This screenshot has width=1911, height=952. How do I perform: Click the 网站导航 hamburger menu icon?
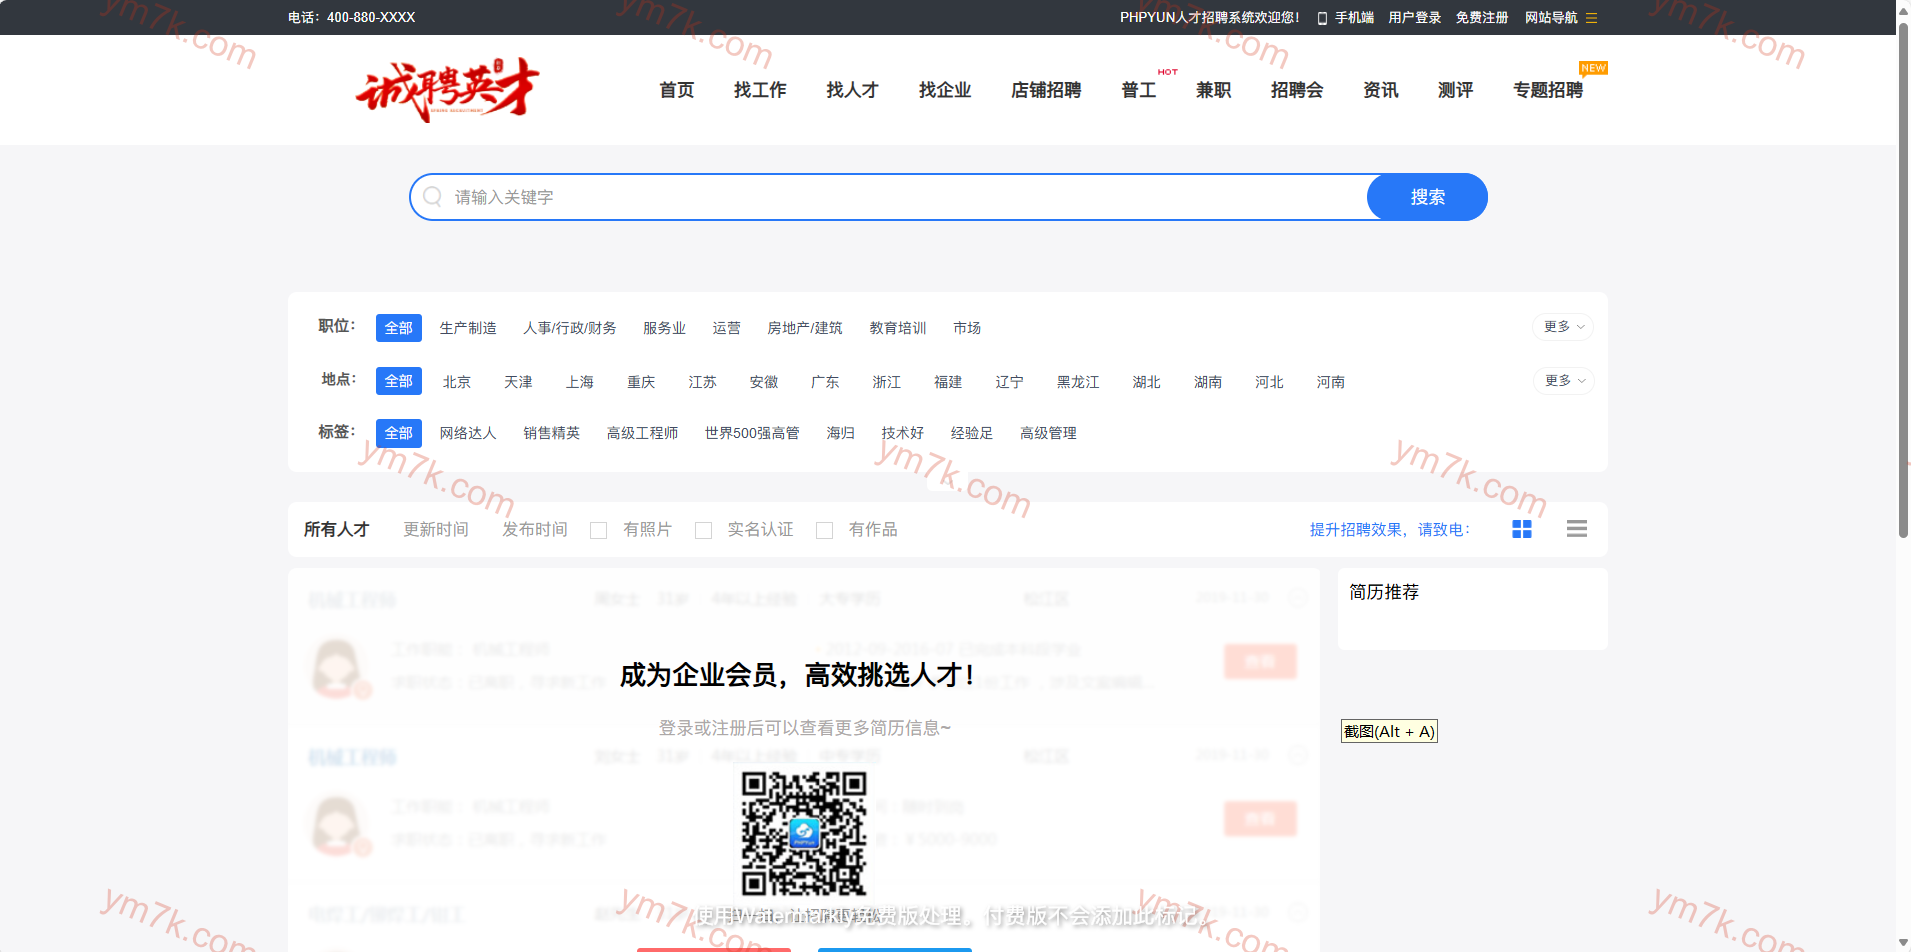click(x=1591, y=18)
